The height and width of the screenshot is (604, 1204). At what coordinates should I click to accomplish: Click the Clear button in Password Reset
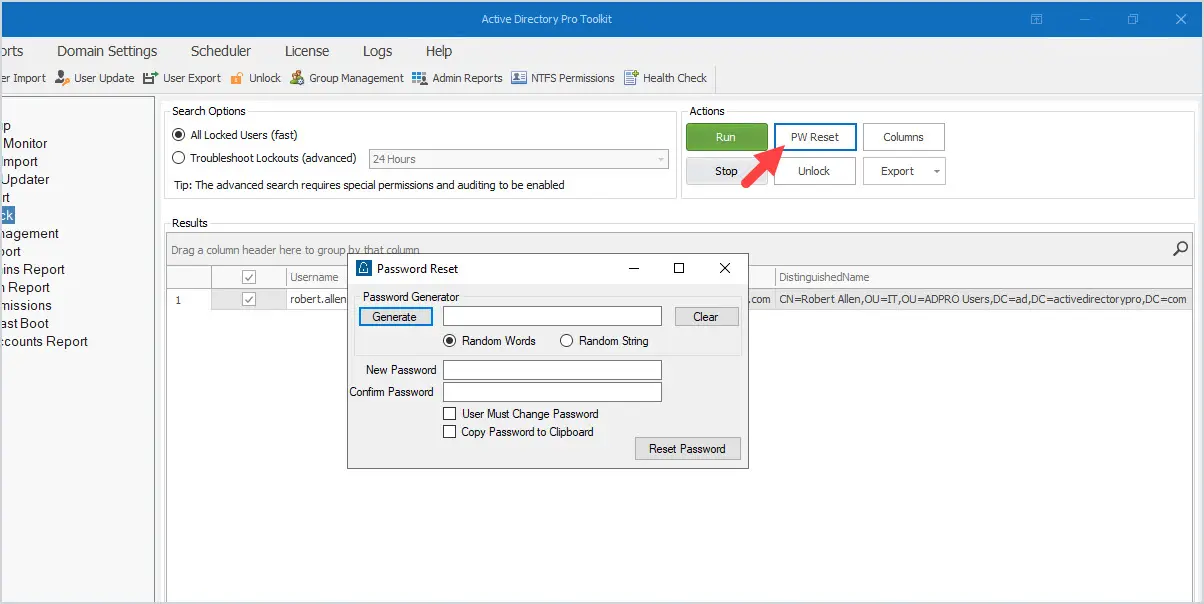706,316
